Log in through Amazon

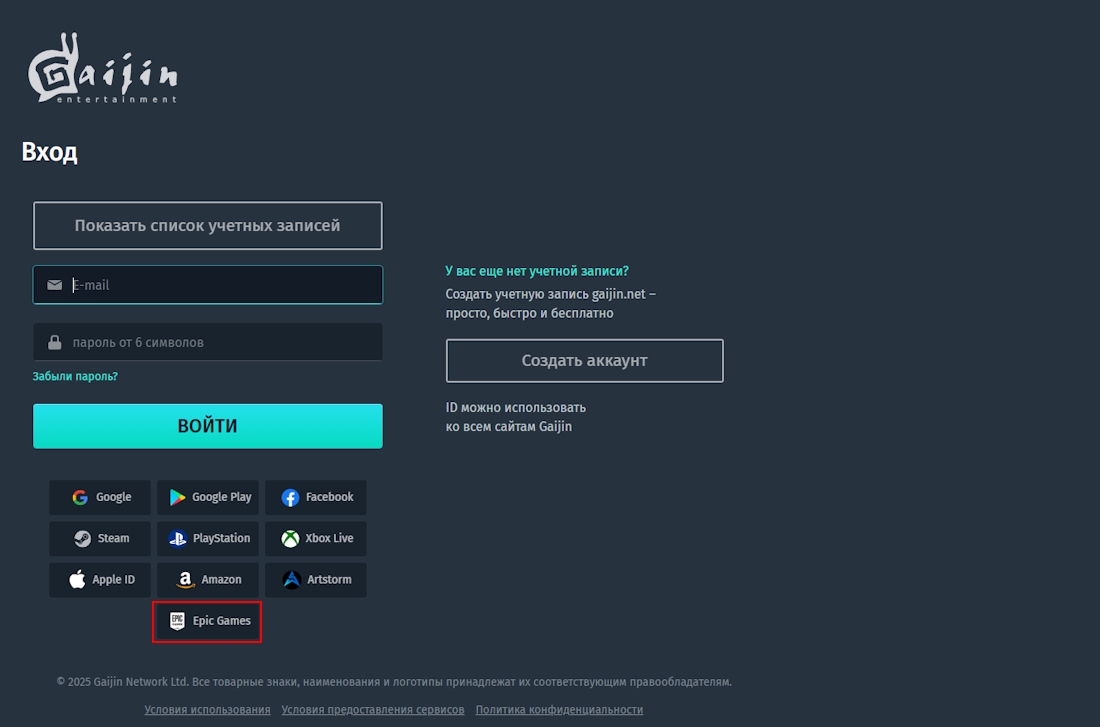208,580
